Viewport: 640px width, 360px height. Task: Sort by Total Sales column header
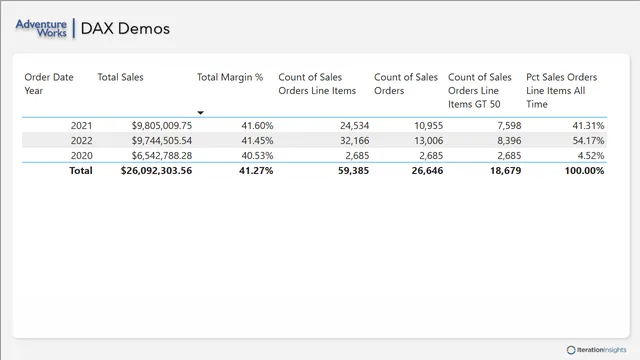tap(120, 77)
